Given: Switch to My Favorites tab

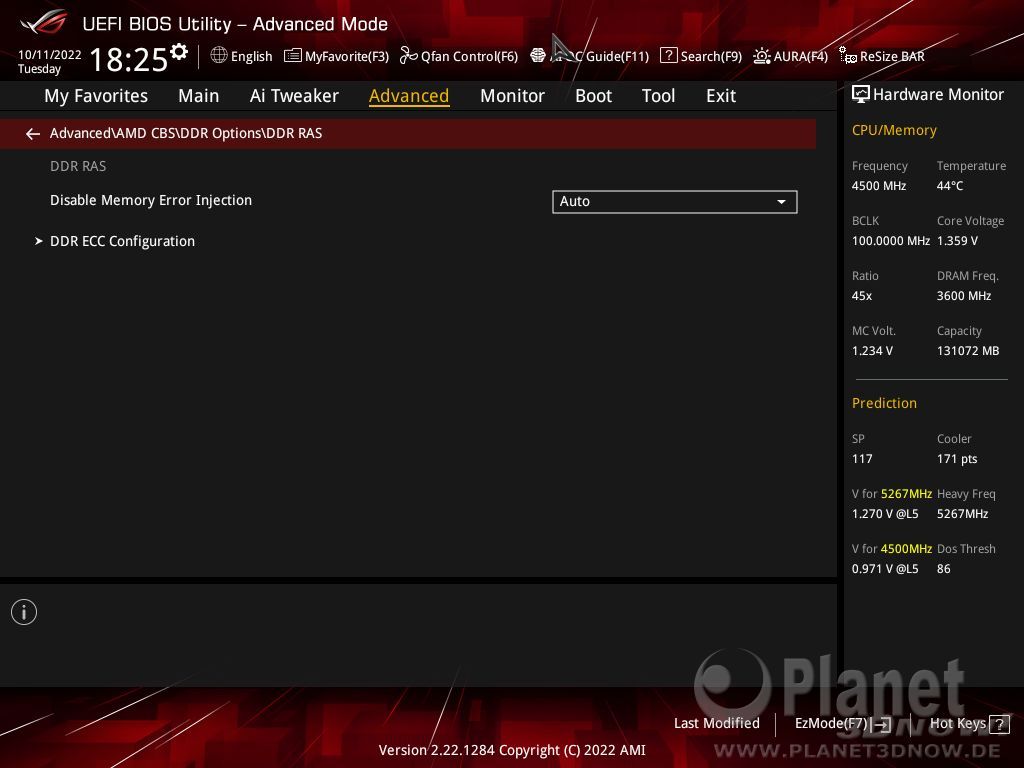Looking at the screenshot, I should 96,96.
